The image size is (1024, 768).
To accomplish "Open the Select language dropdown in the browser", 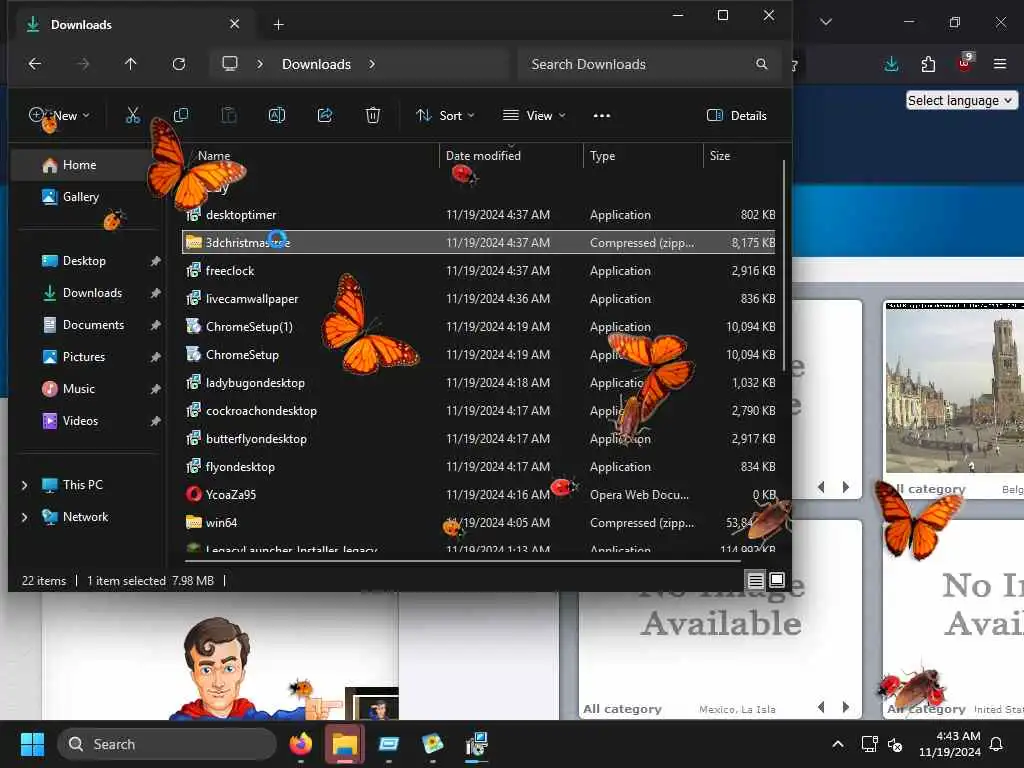I will coord(960,100).
